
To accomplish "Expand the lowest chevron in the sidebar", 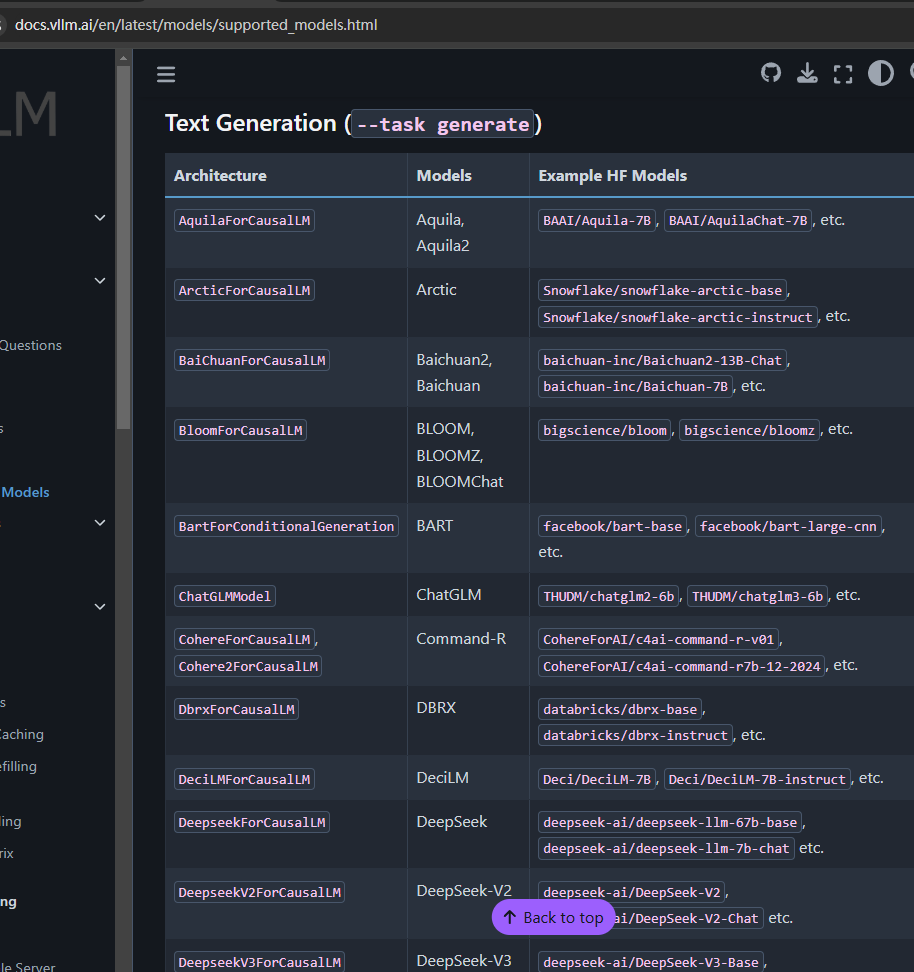I will click(x=99, y=607).
